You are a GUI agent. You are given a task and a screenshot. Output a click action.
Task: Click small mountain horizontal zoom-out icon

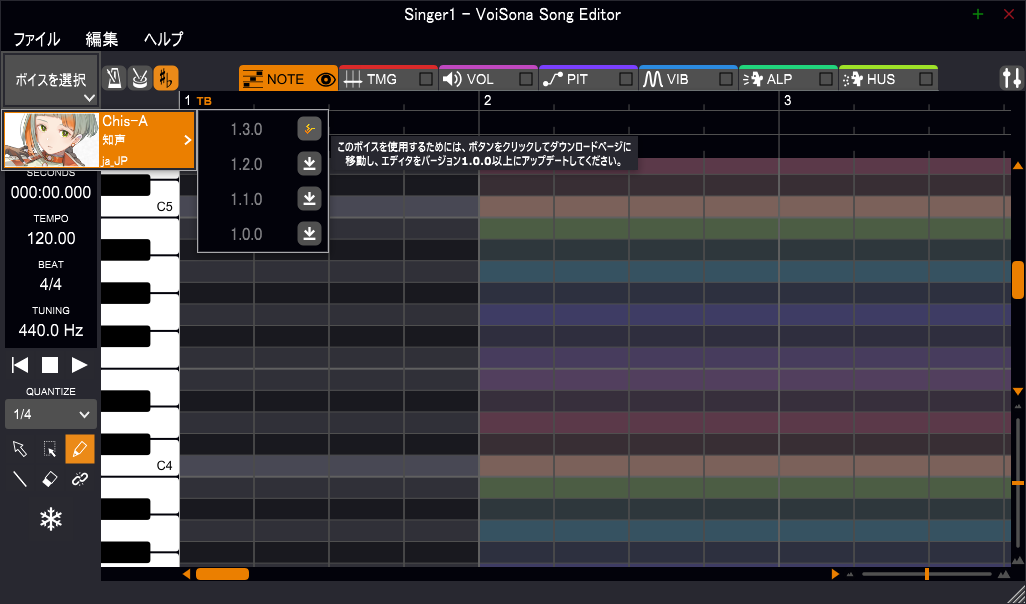tap(851, 575)
